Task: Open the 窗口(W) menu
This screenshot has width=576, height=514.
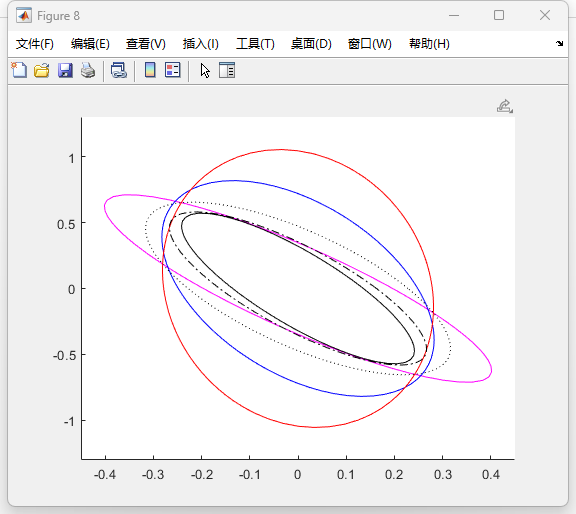Action: click(x=370, y=44)
